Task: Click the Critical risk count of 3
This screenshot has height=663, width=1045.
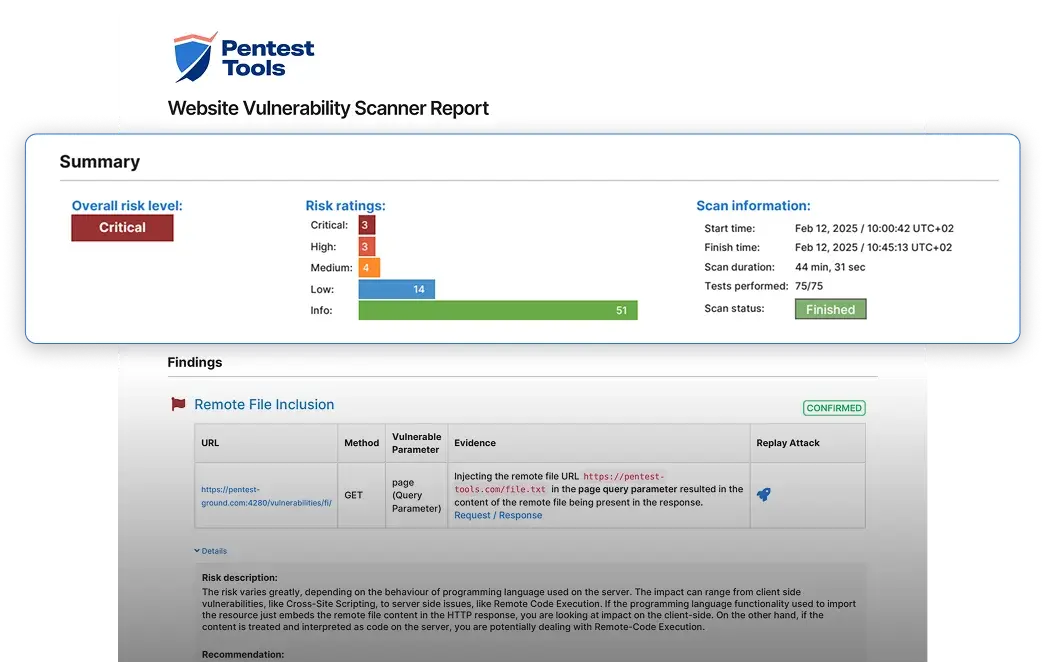Action: pos(365,225)
